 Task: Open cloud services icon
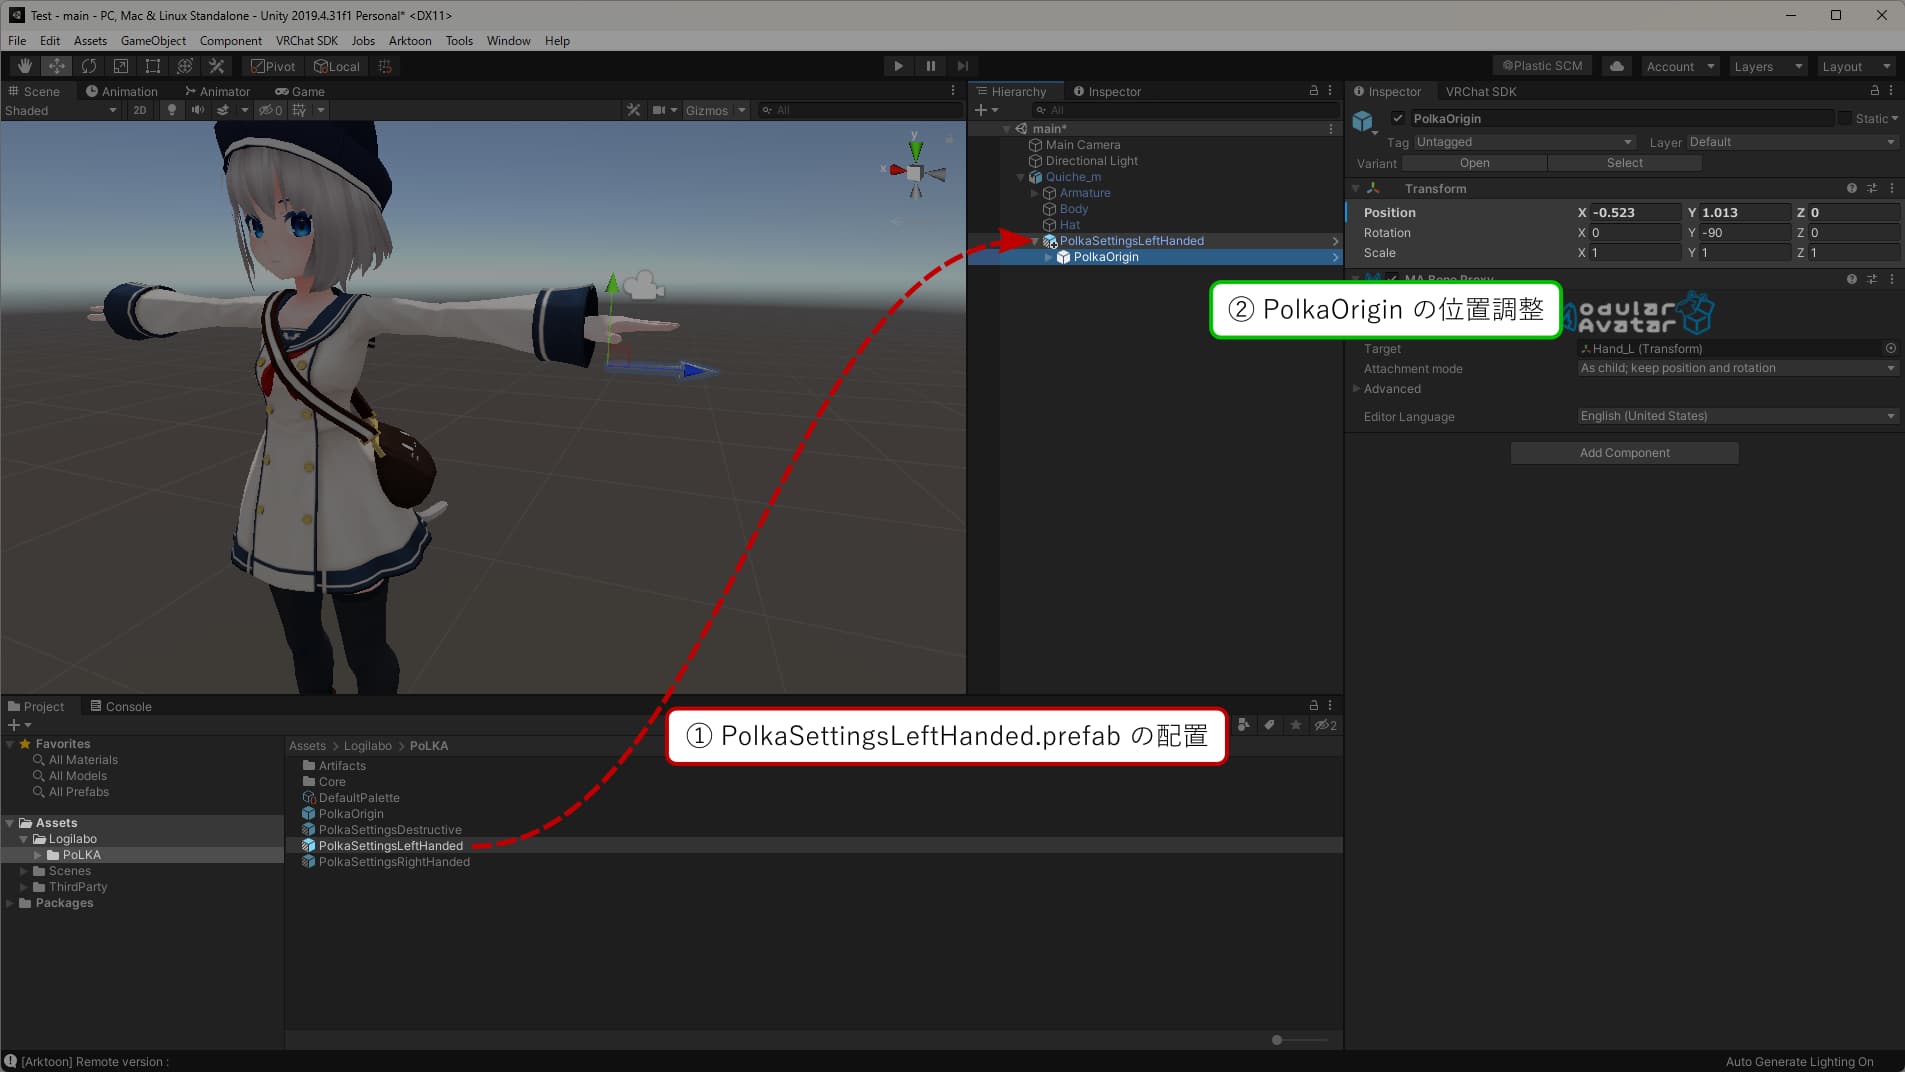click(1616, 66)
